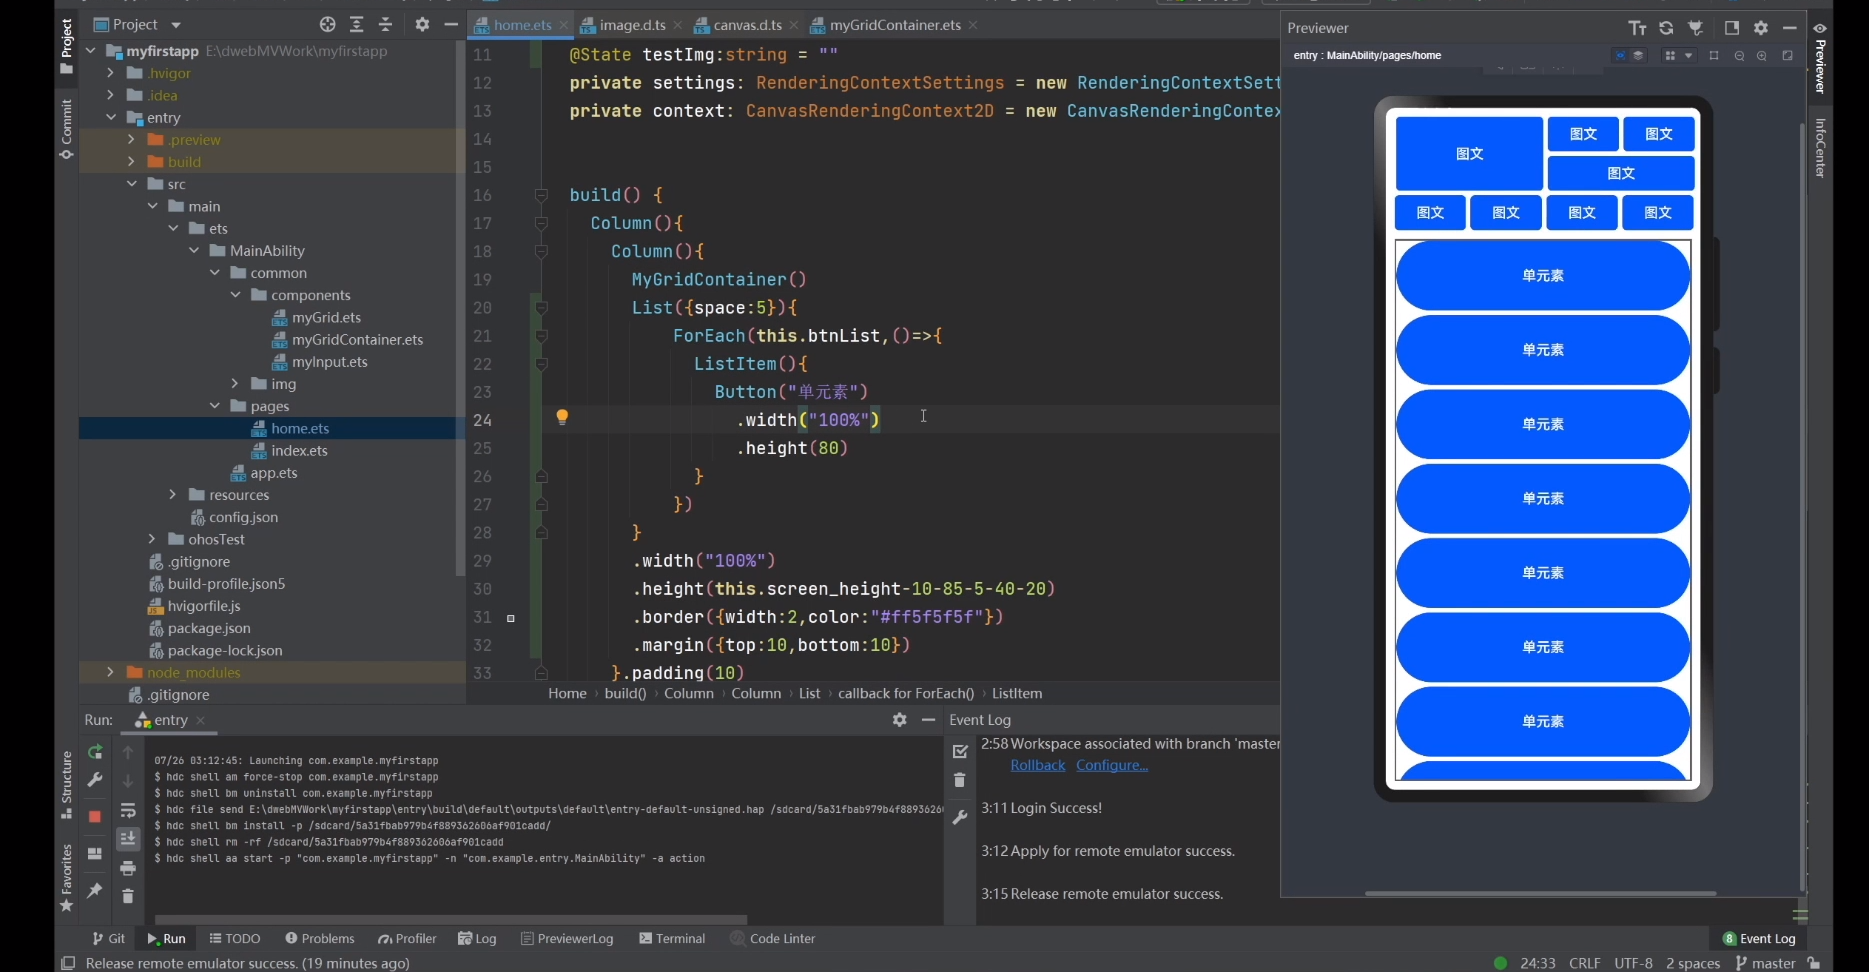The width and height of the screenshot is (1869, 972).
Task: Pin the Run tab with pin icon
Action: (x=95, y=890)
